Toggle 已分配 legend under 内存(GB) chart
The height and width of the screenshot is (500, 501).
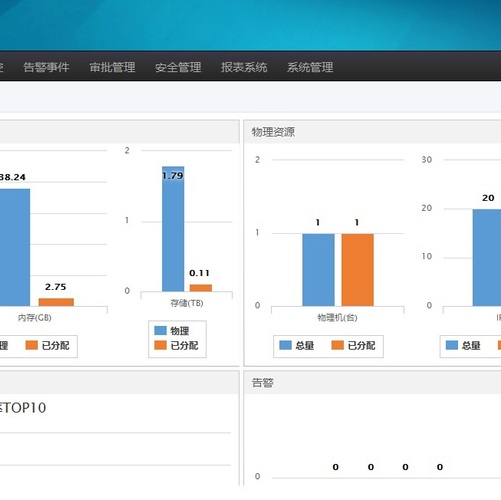47,345
